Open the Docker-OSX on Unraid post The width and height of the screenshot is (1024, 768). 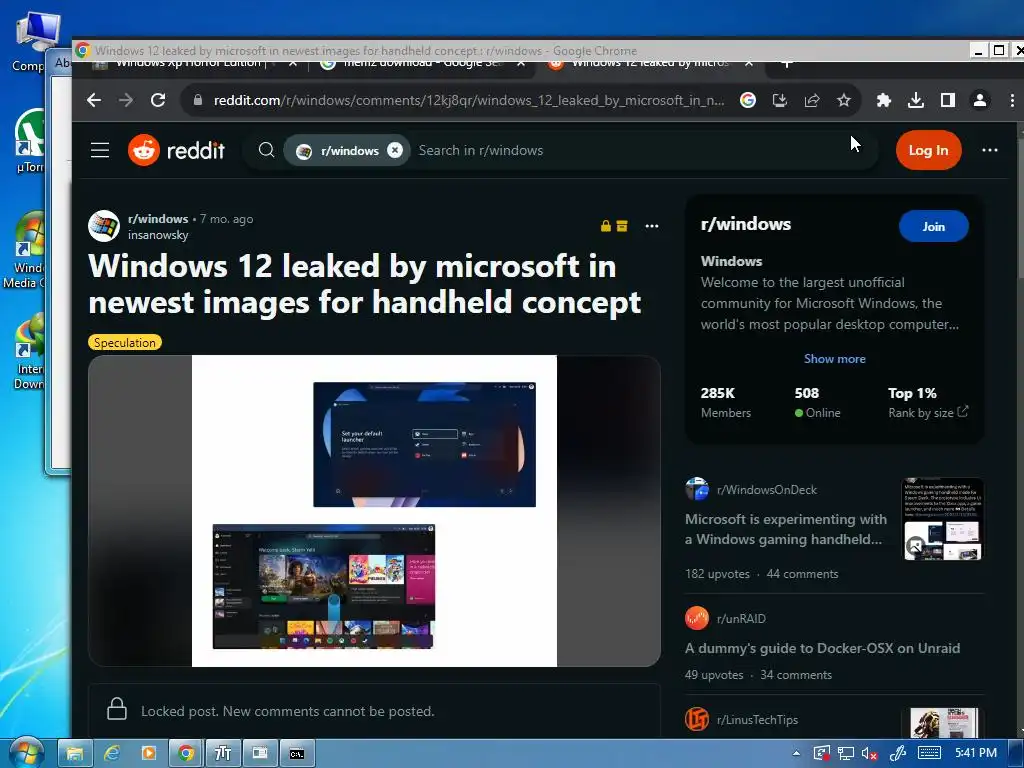tap(822, 648)
